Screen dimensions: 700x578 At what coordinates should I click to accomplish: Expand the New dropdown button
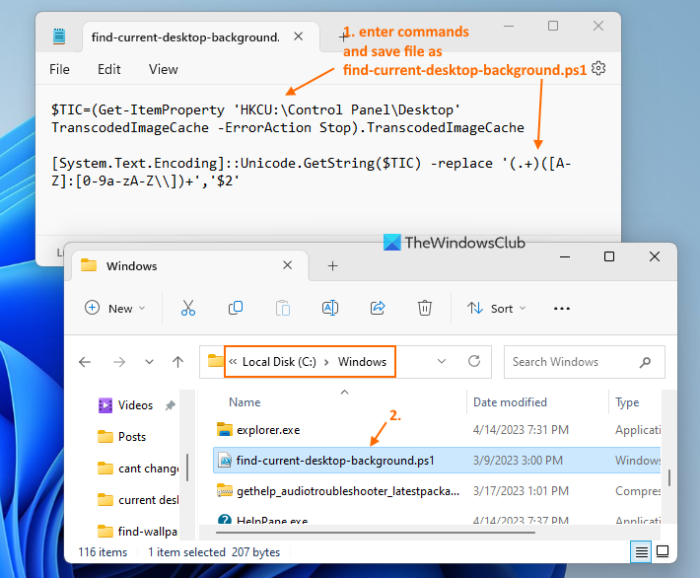click(x=115, y=308)
